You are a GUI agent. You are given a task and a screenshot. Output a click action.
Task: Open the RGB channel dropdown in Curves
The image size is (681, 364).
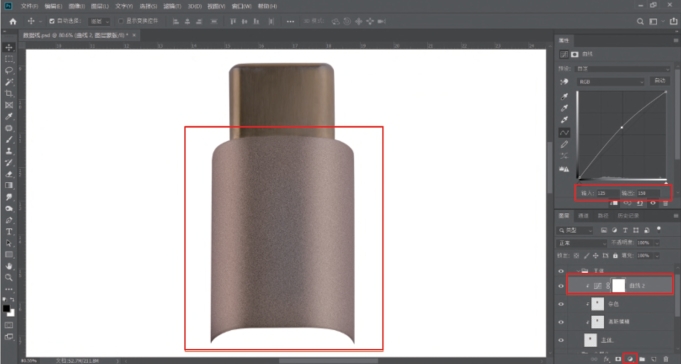coord(610,82)
